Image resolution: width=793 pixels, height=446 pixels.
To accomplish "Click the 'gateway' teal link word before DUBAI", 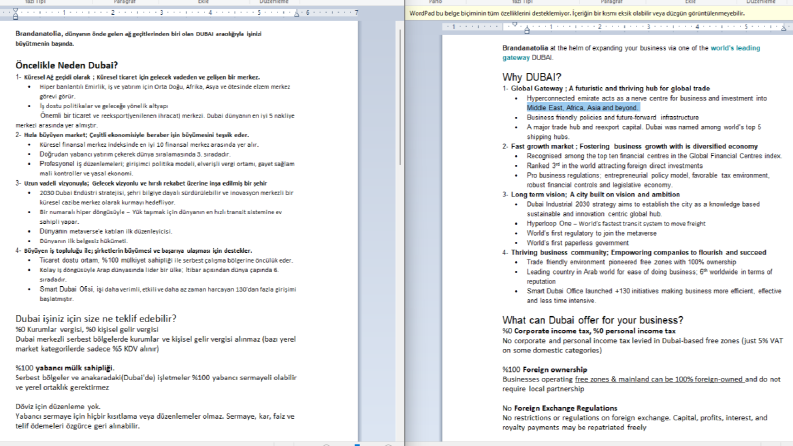I will click(x=516, y=58).
